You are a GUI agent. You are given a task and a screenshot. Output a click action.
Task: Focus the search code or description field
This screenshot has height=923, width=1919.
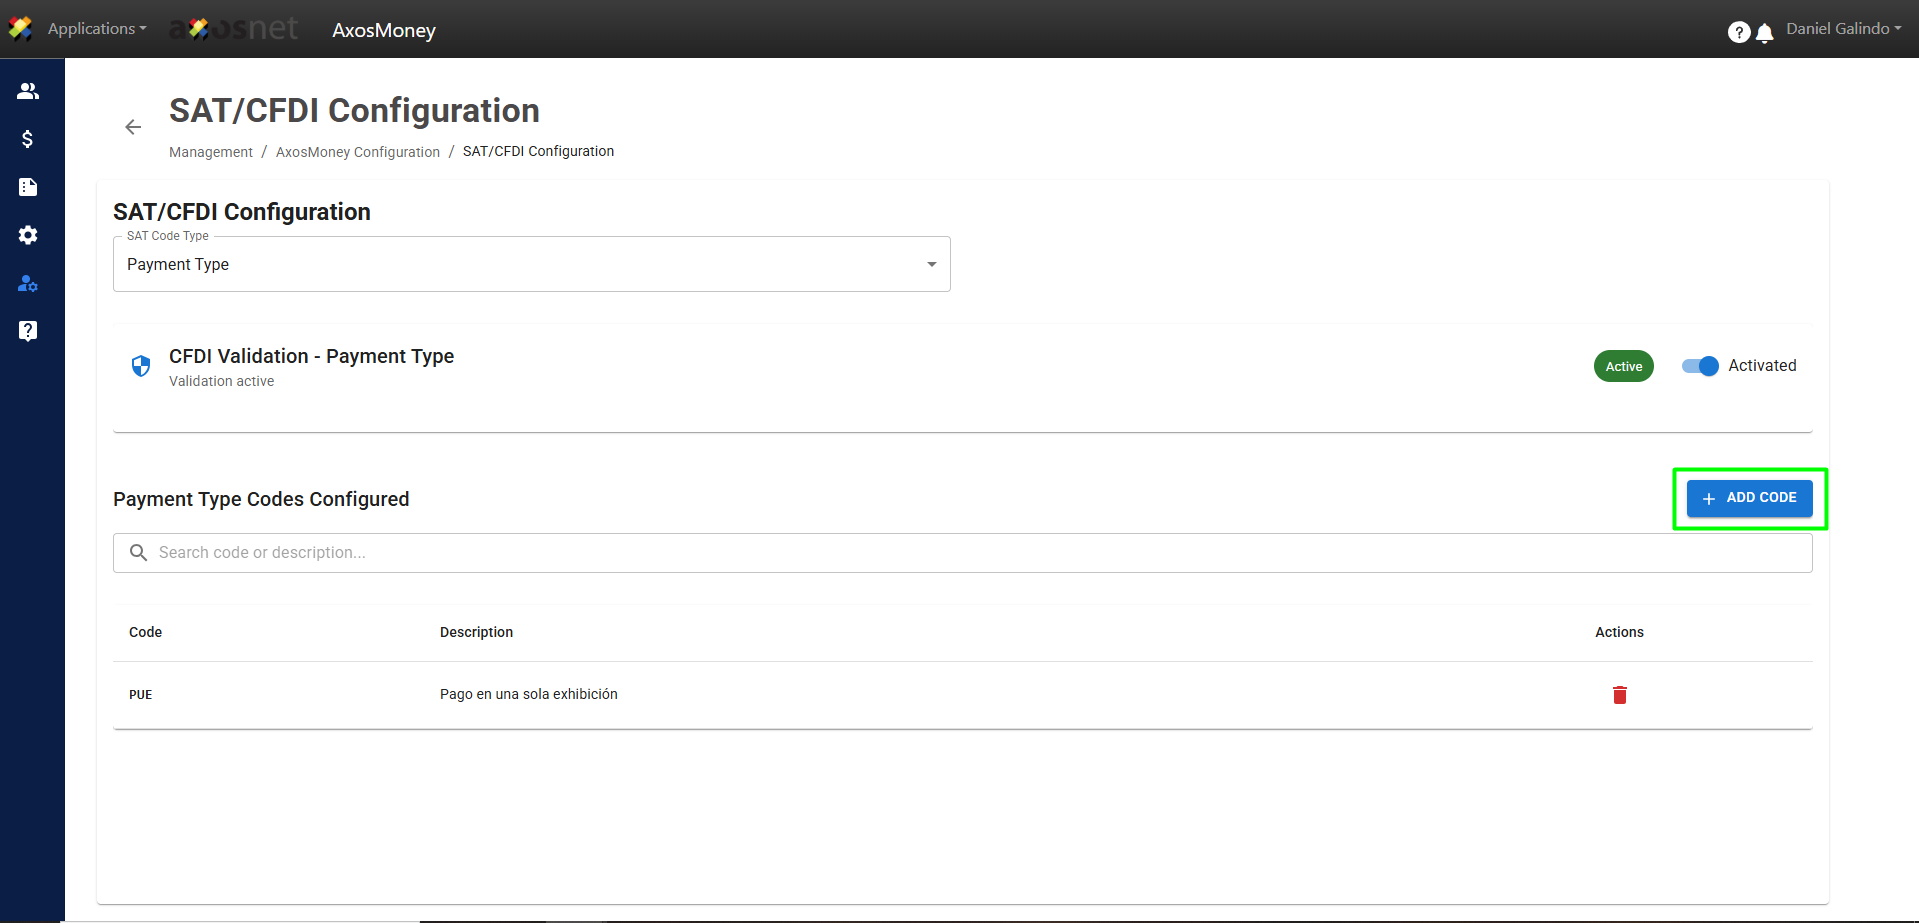point(962,553)
